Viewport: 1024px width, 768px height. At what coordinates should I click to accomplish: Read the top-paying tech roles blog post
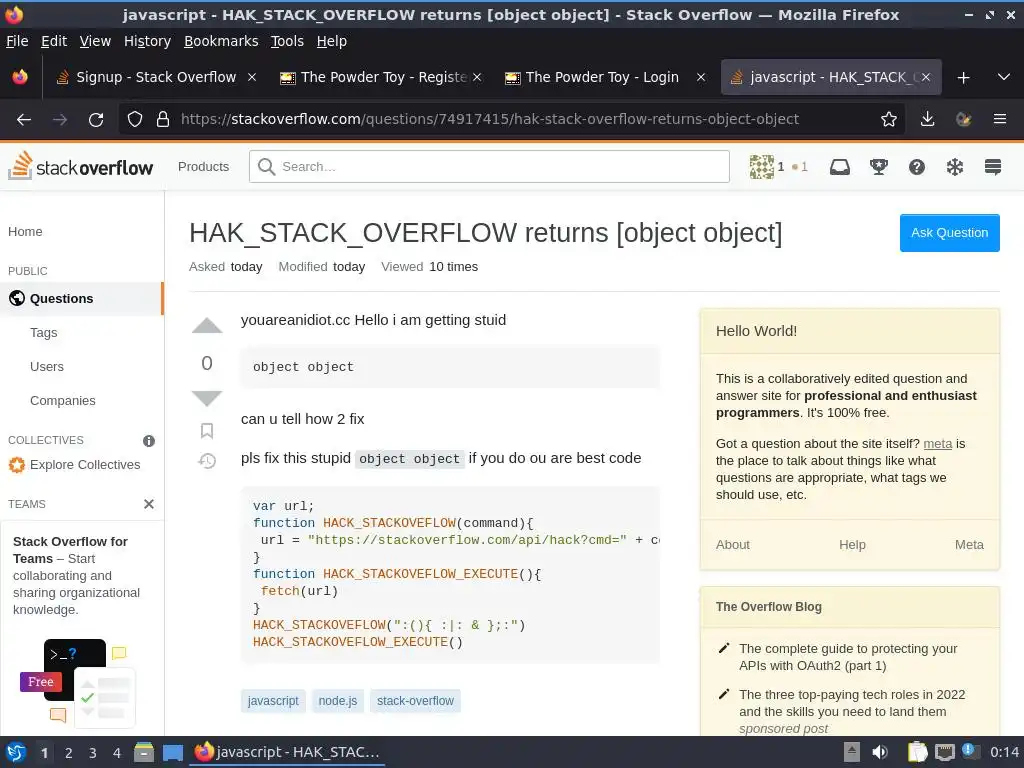point(852,703)
